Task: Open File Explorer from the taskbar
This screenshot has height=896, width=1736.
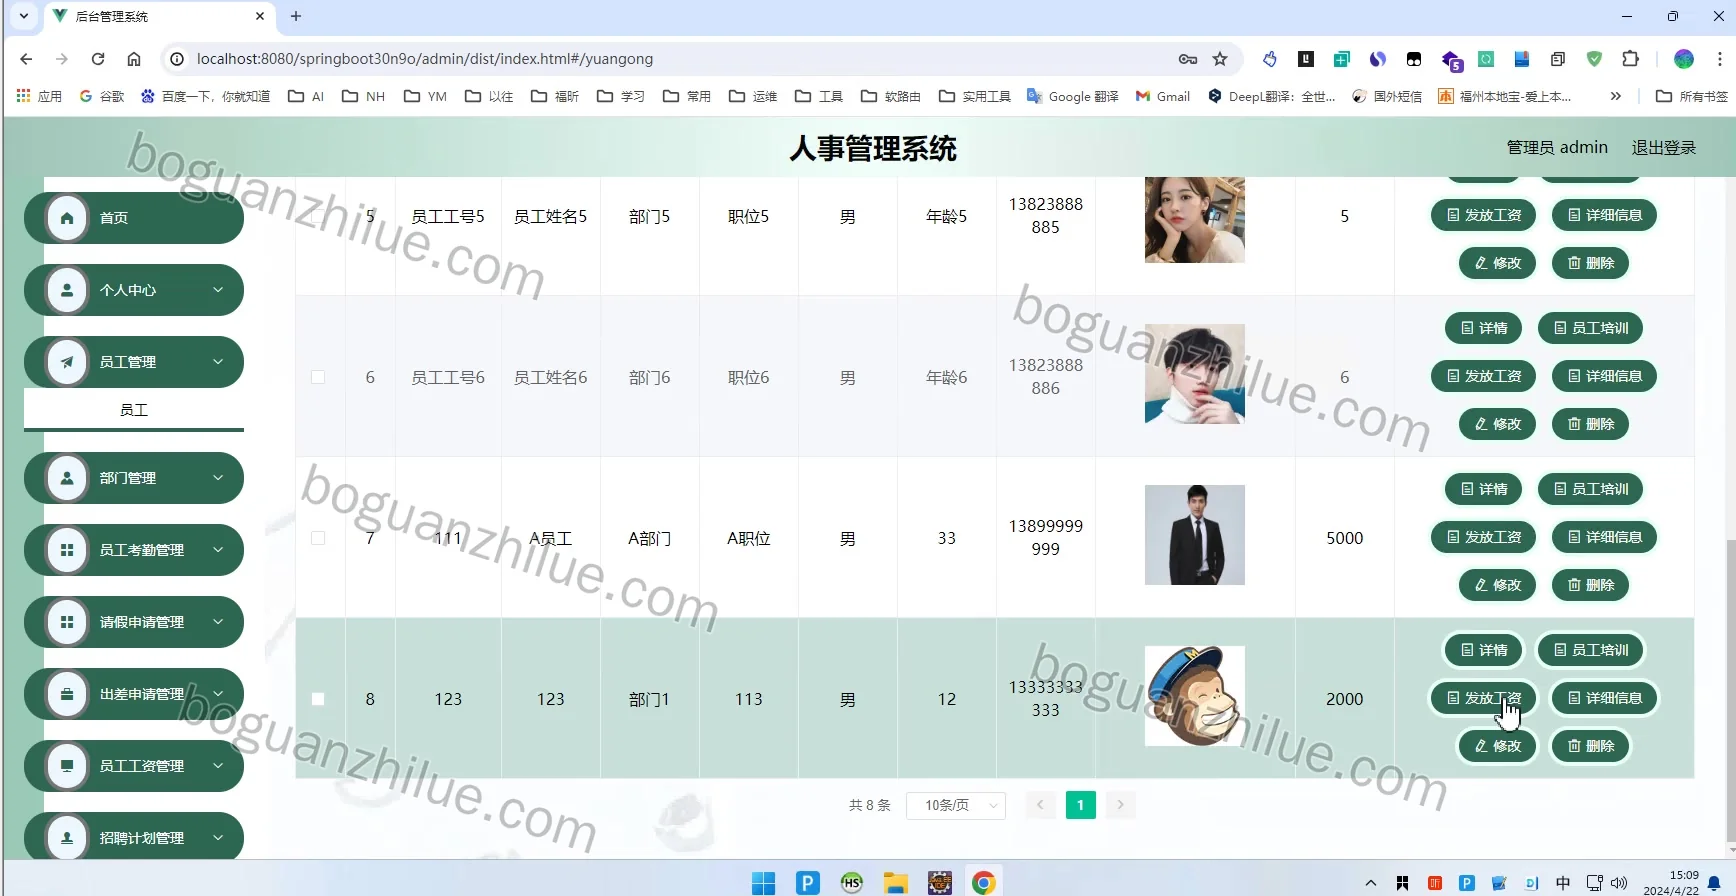Action: [x=895, y=883]
